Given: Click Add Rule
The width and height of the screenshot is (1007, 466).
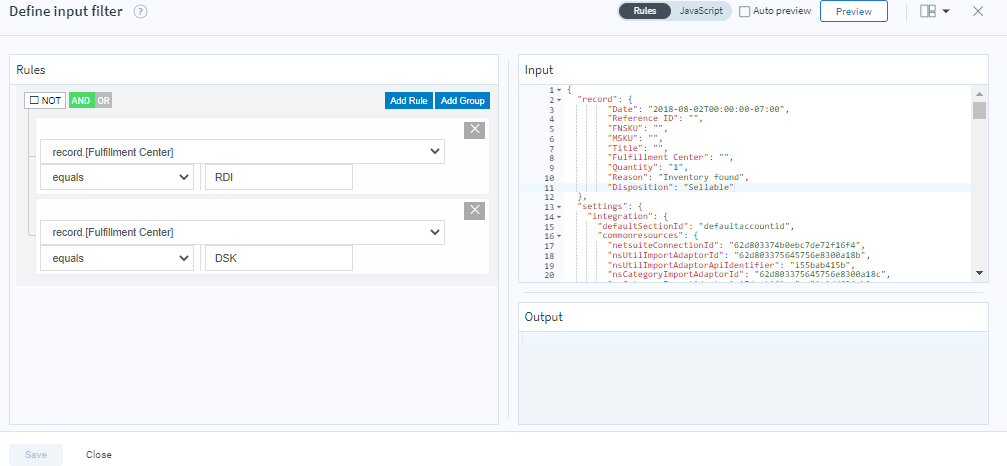Looking at the screenshot, I should coord(409,101).
